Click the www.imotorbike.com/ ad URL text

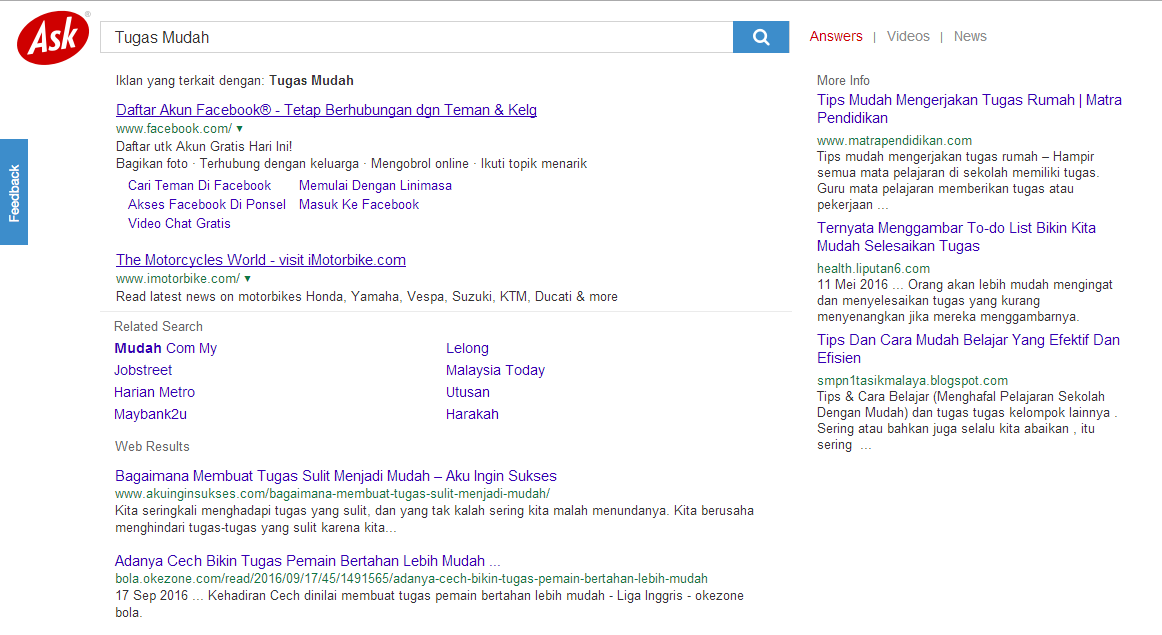178,279
